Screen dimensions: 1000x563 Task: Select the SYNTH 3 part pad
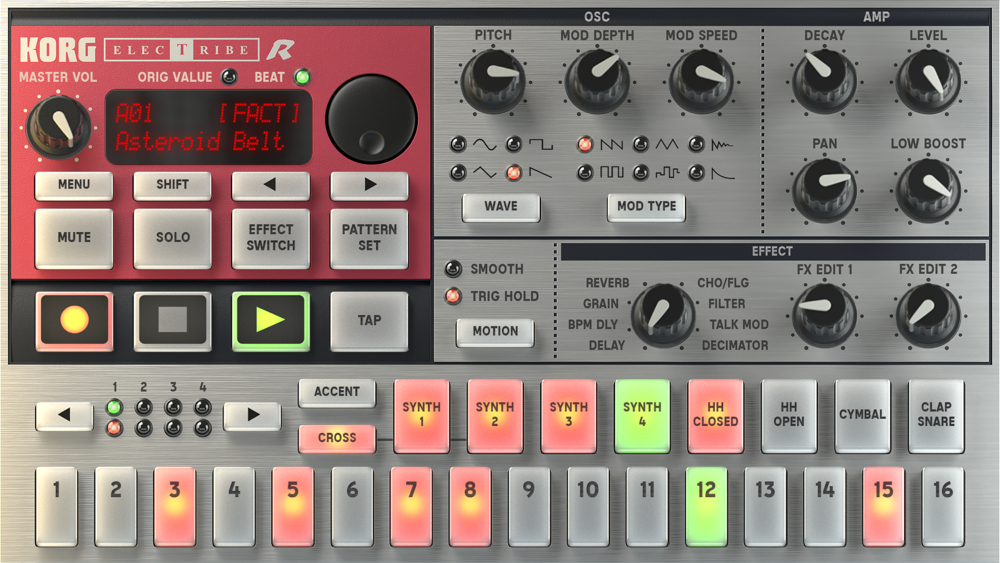pos(568,415)
